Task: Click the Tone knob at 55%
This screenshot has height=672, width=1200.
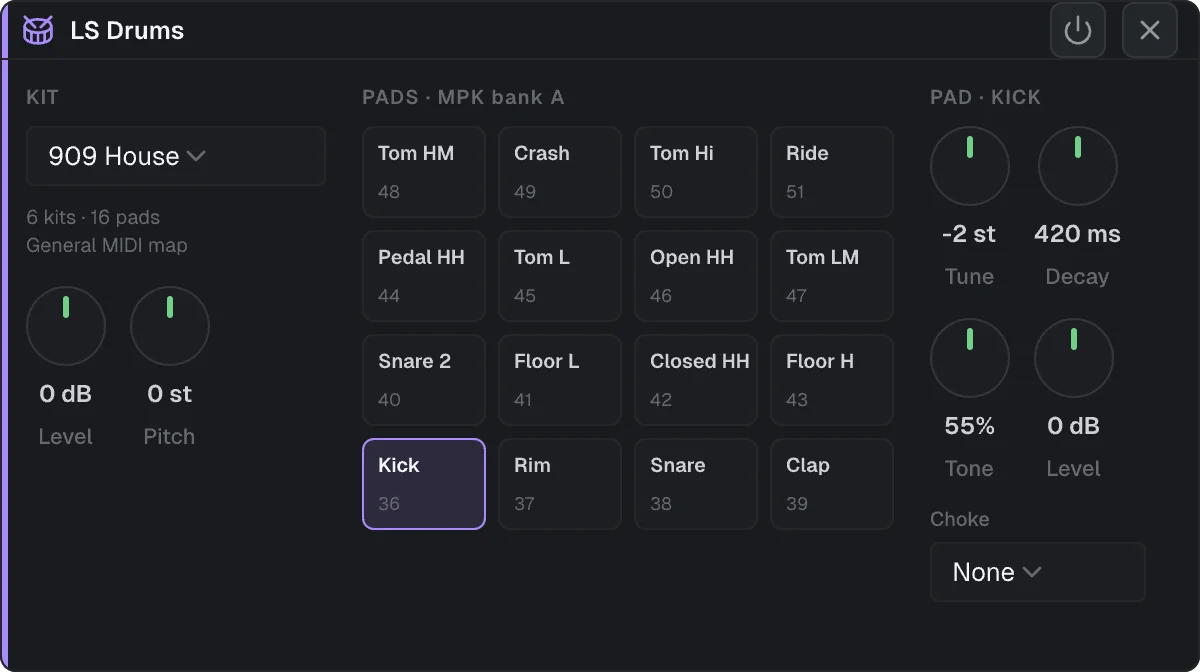Action: (970, 358)
